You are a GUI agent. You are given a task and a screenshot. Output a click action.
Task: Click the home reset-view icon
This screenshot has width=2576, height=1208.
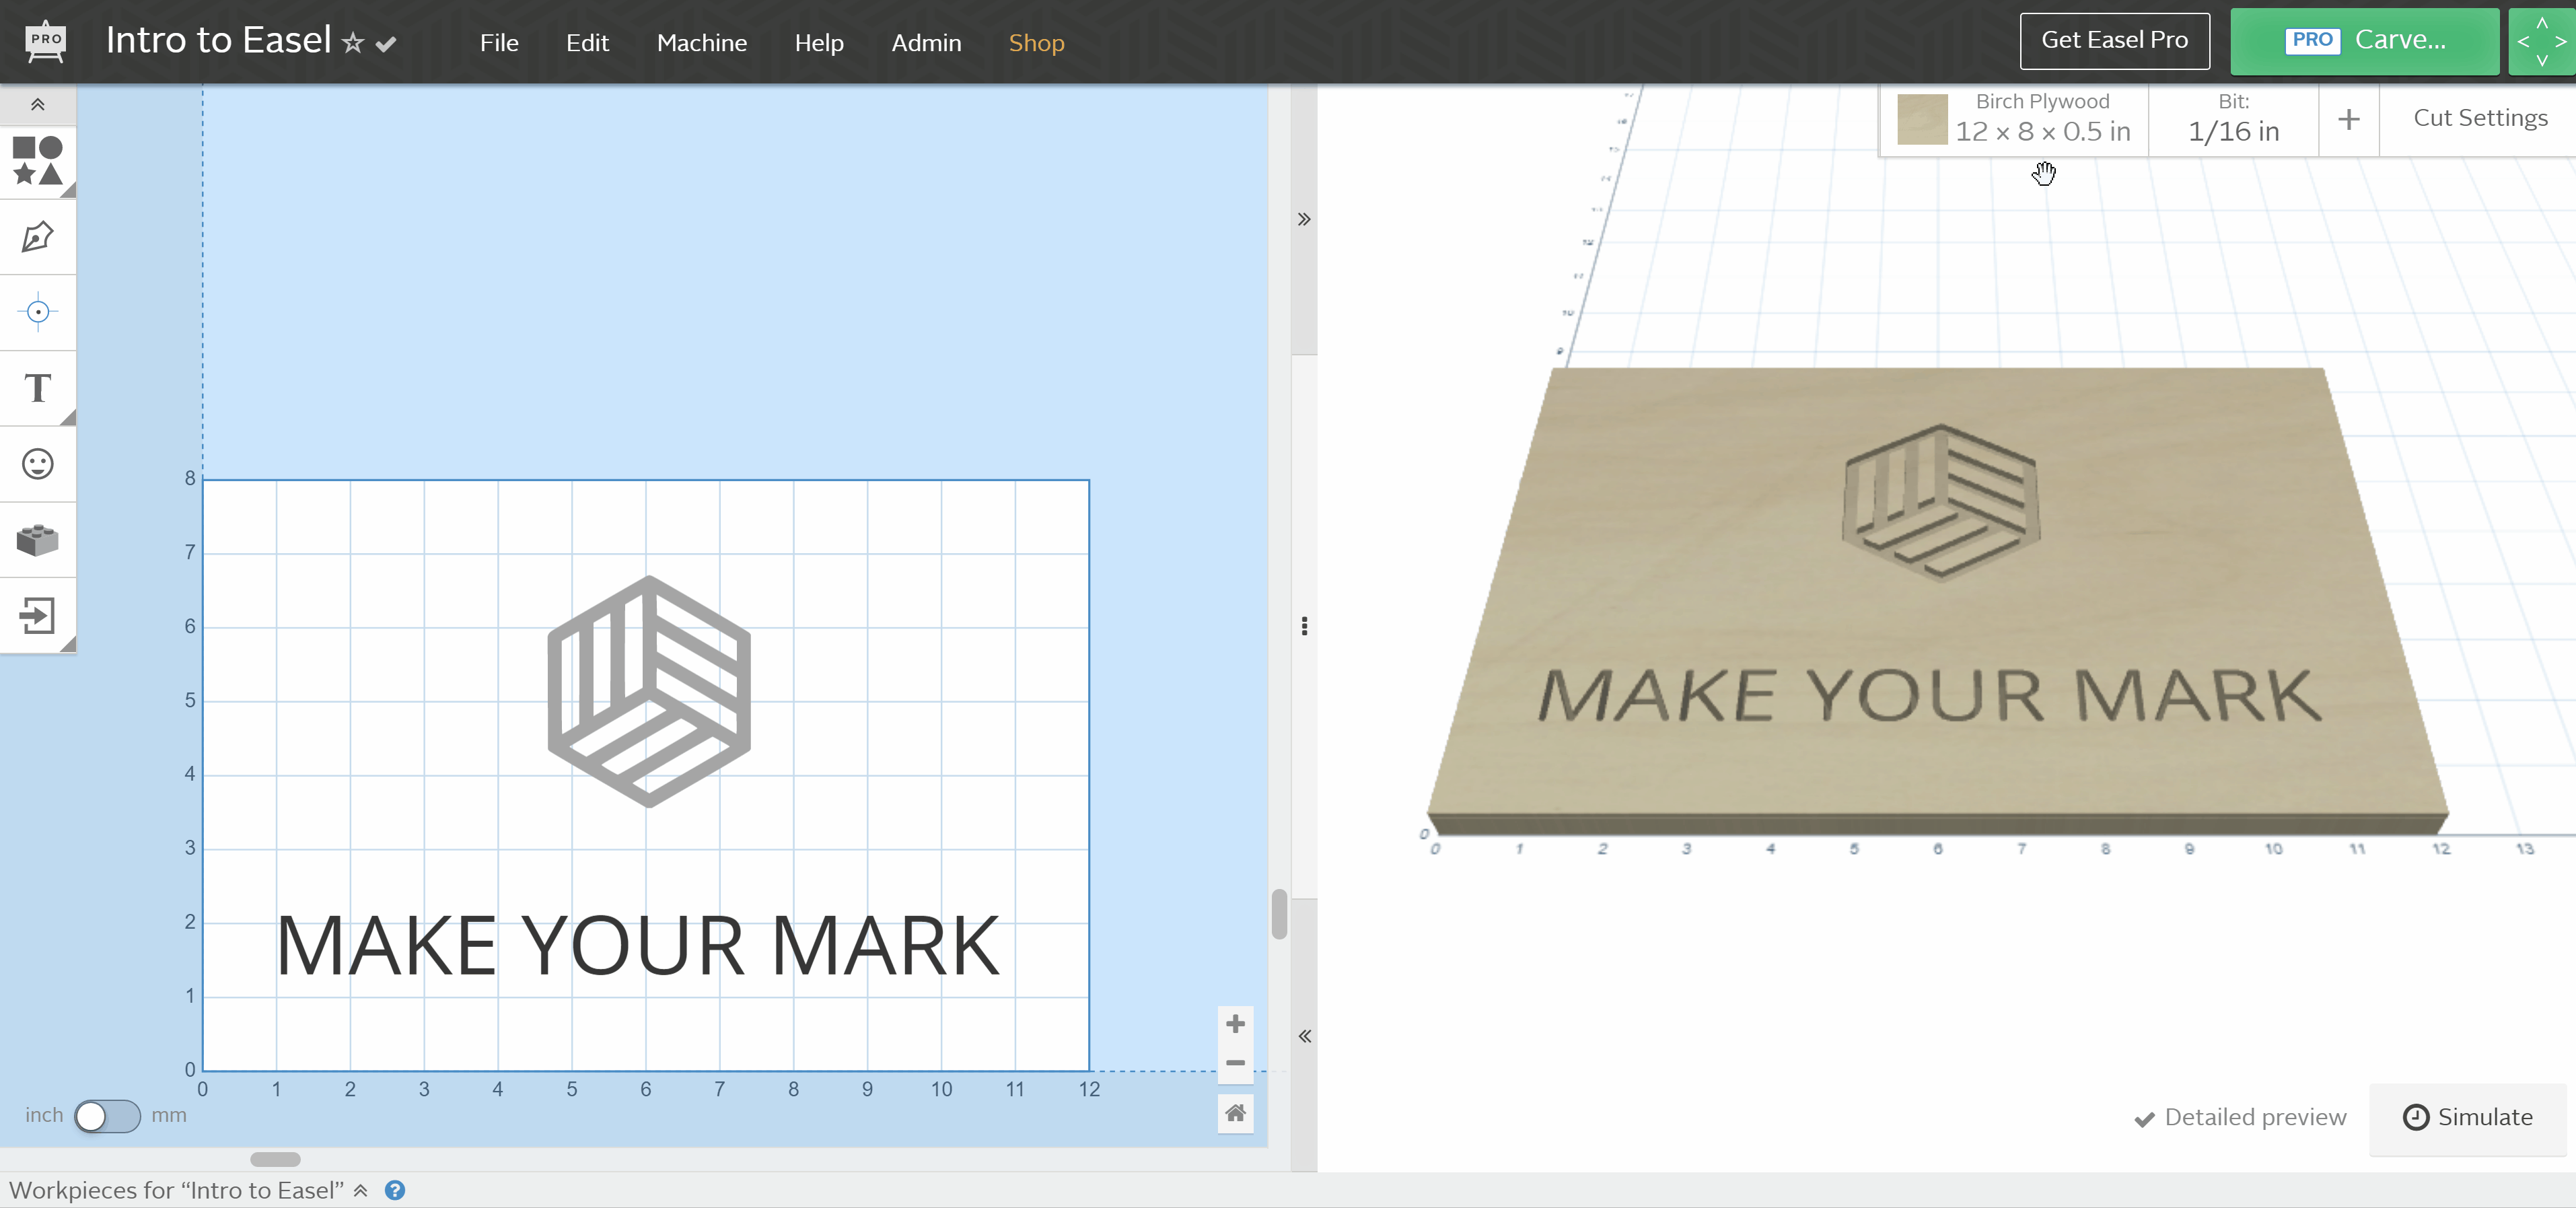(1235, 1113)
